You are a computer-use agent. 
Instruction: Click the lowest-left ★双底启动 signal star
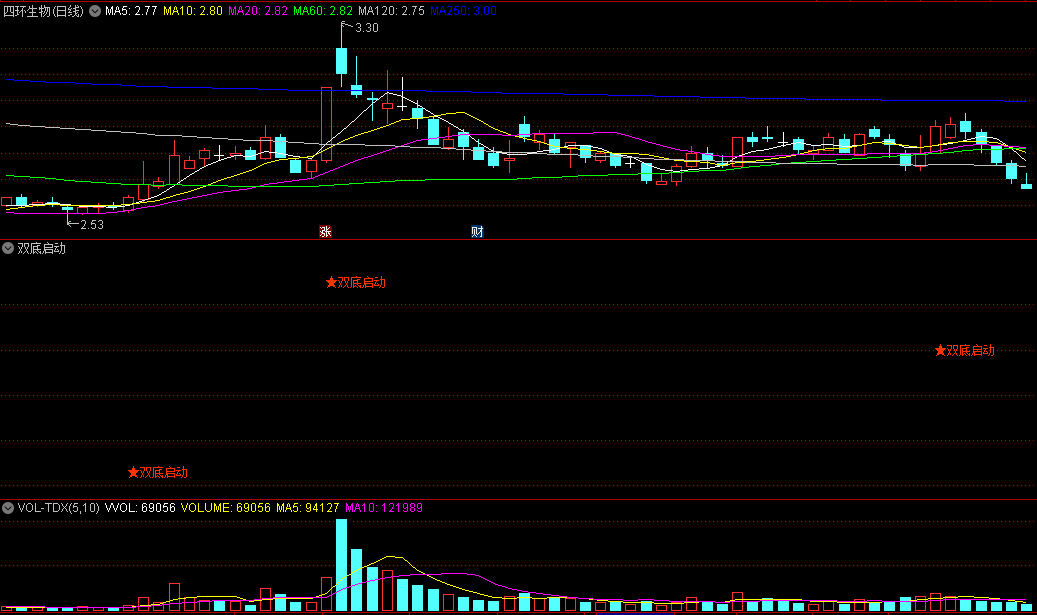133,472
